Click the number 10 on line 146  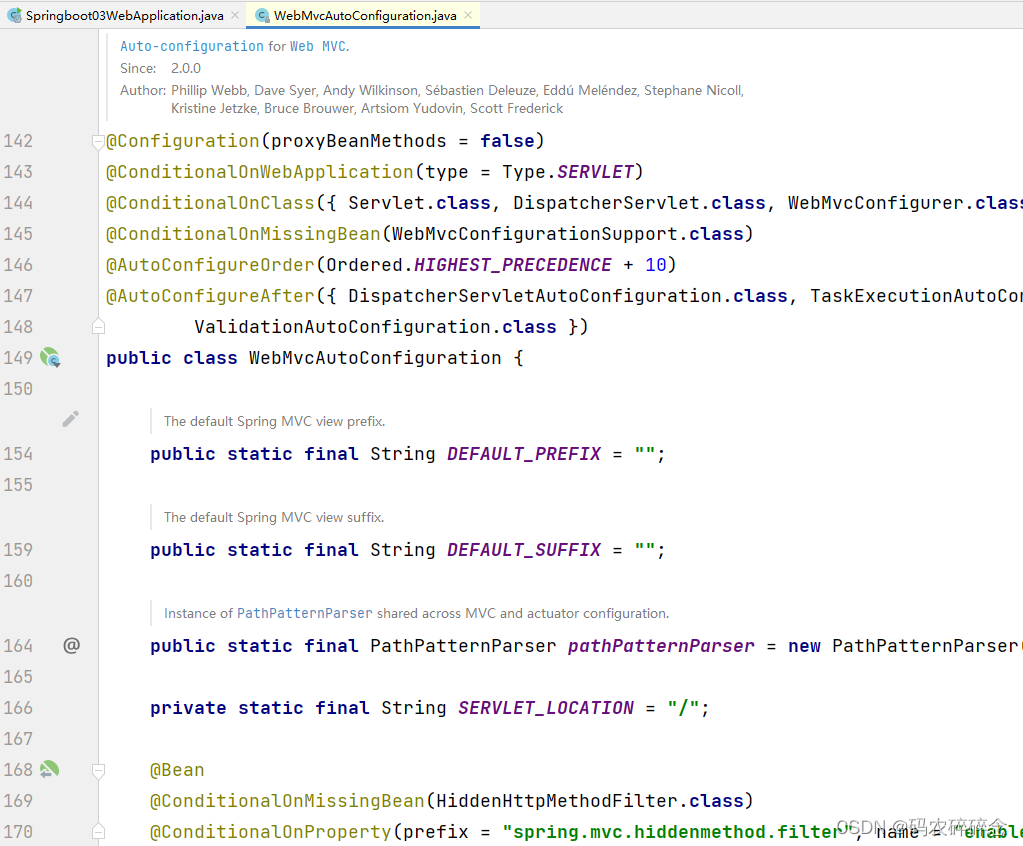click(655, 265)
